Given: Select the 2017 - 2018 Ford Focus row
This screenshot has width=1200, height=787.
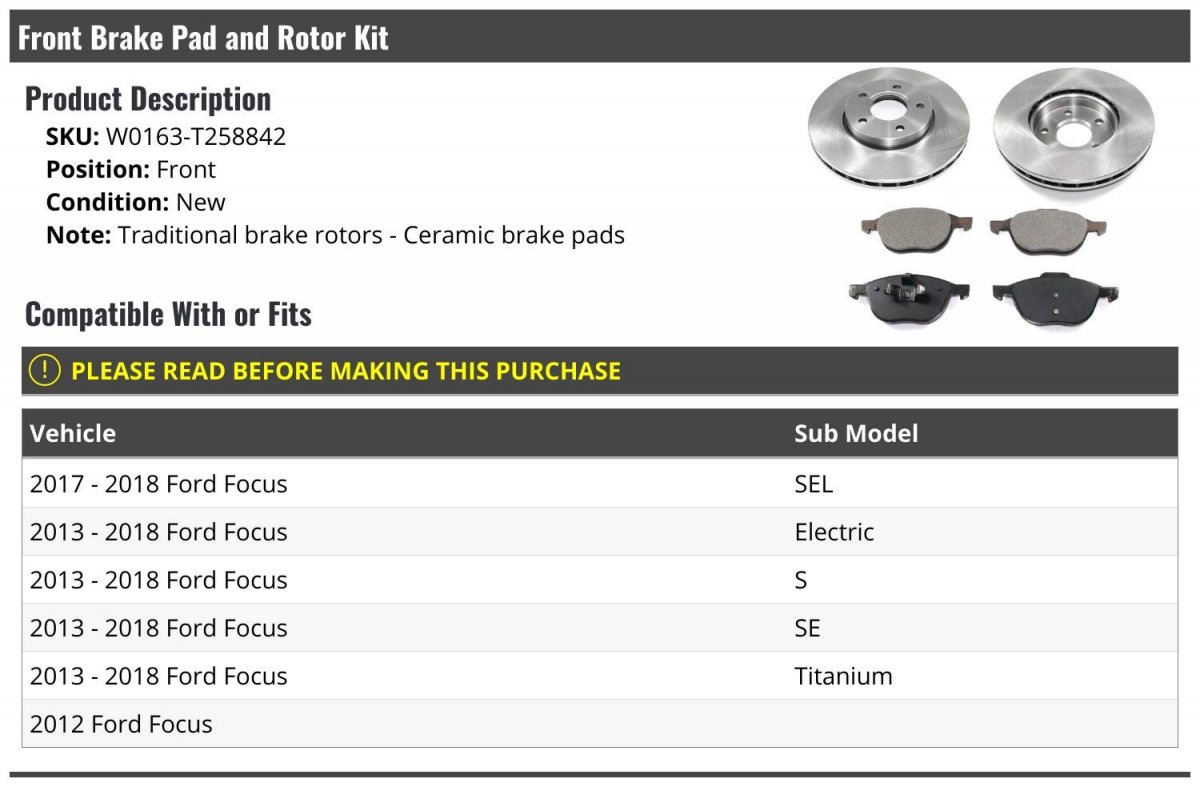Looking at the screenshot, I should (600, 484).
